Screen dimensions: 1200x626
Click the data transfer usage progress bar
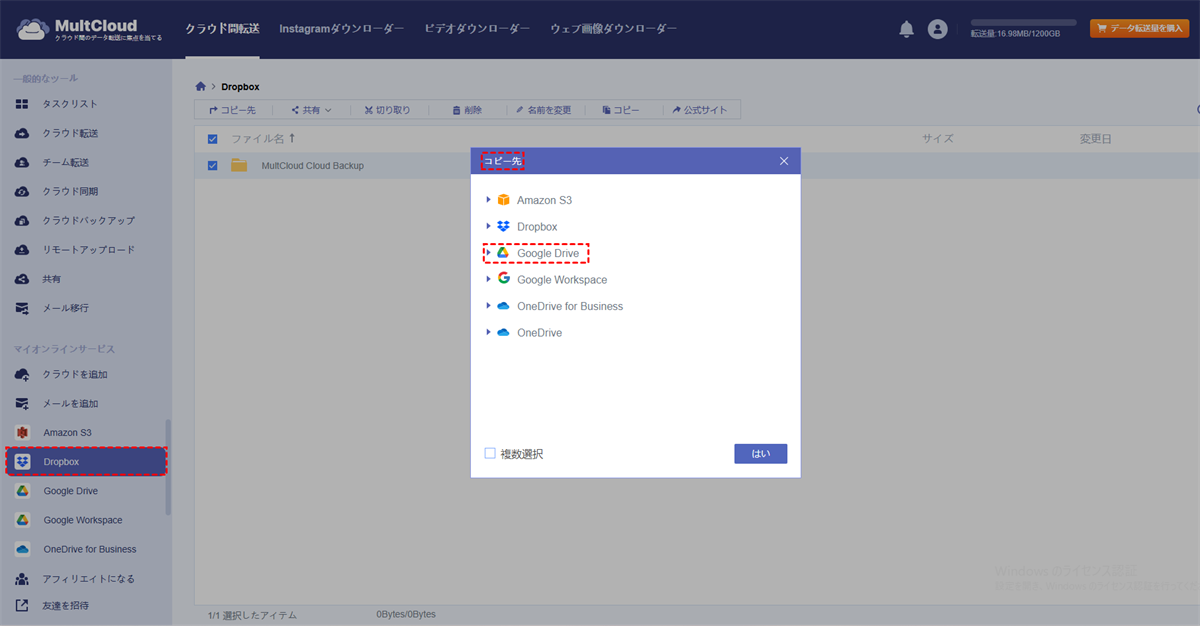[1024, 22]
